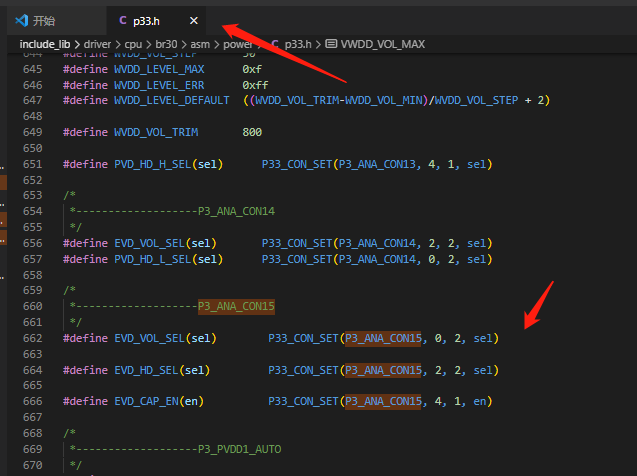
Task: Click the cpu breadcrumb segment
Action: coord(133,44)
